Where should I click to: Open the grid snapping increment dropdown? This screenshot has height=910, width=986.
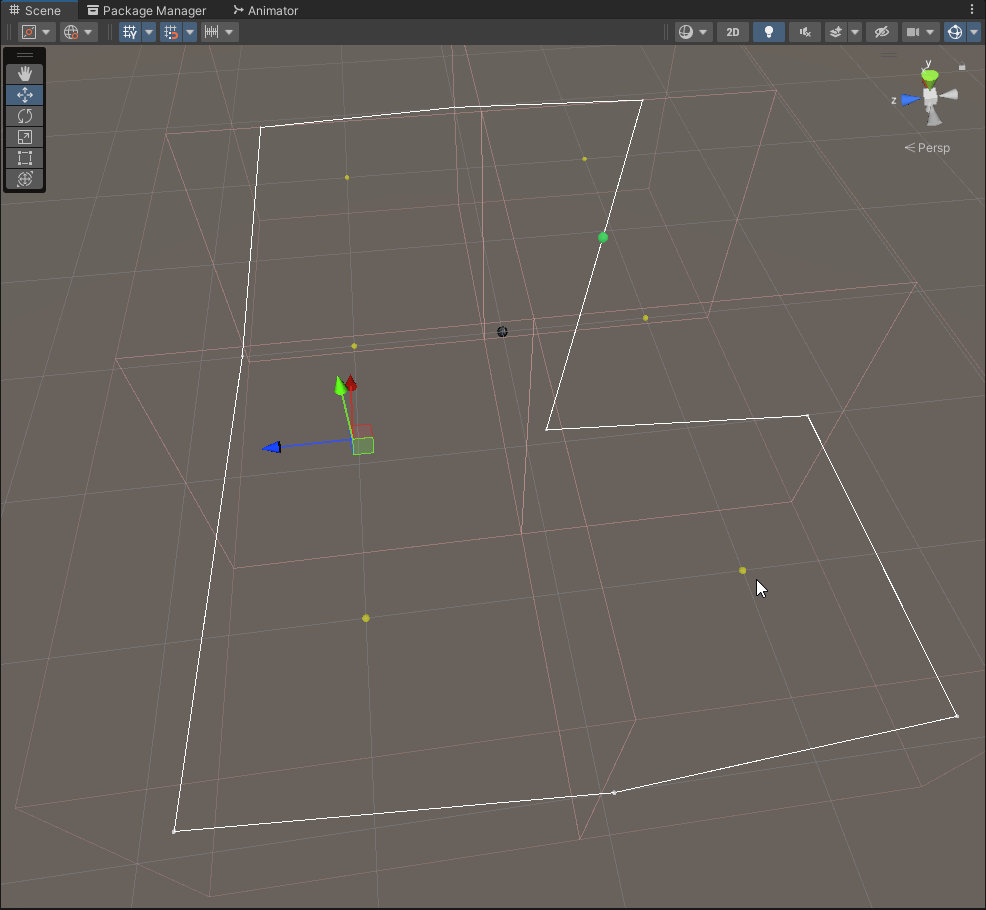coord(190,32)
